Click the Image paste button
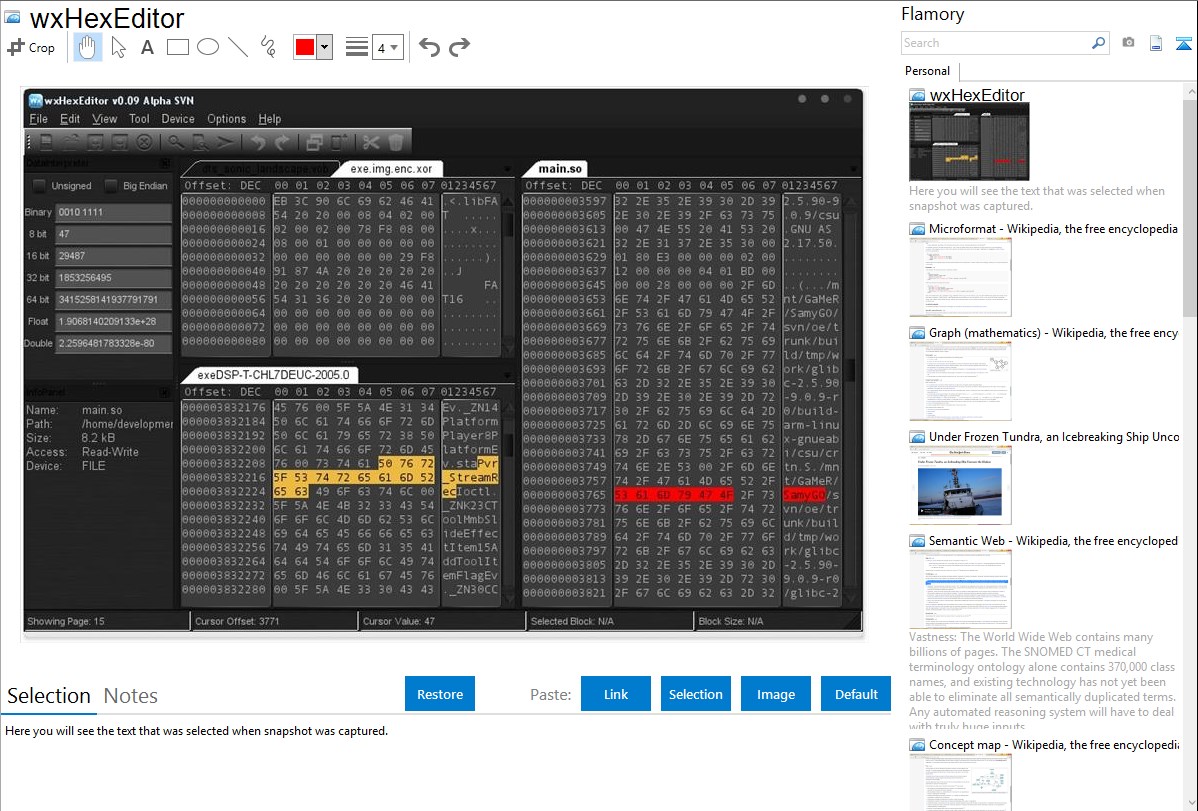The height and width of the screenshot is (811, 1198). (x=776, y=694)
